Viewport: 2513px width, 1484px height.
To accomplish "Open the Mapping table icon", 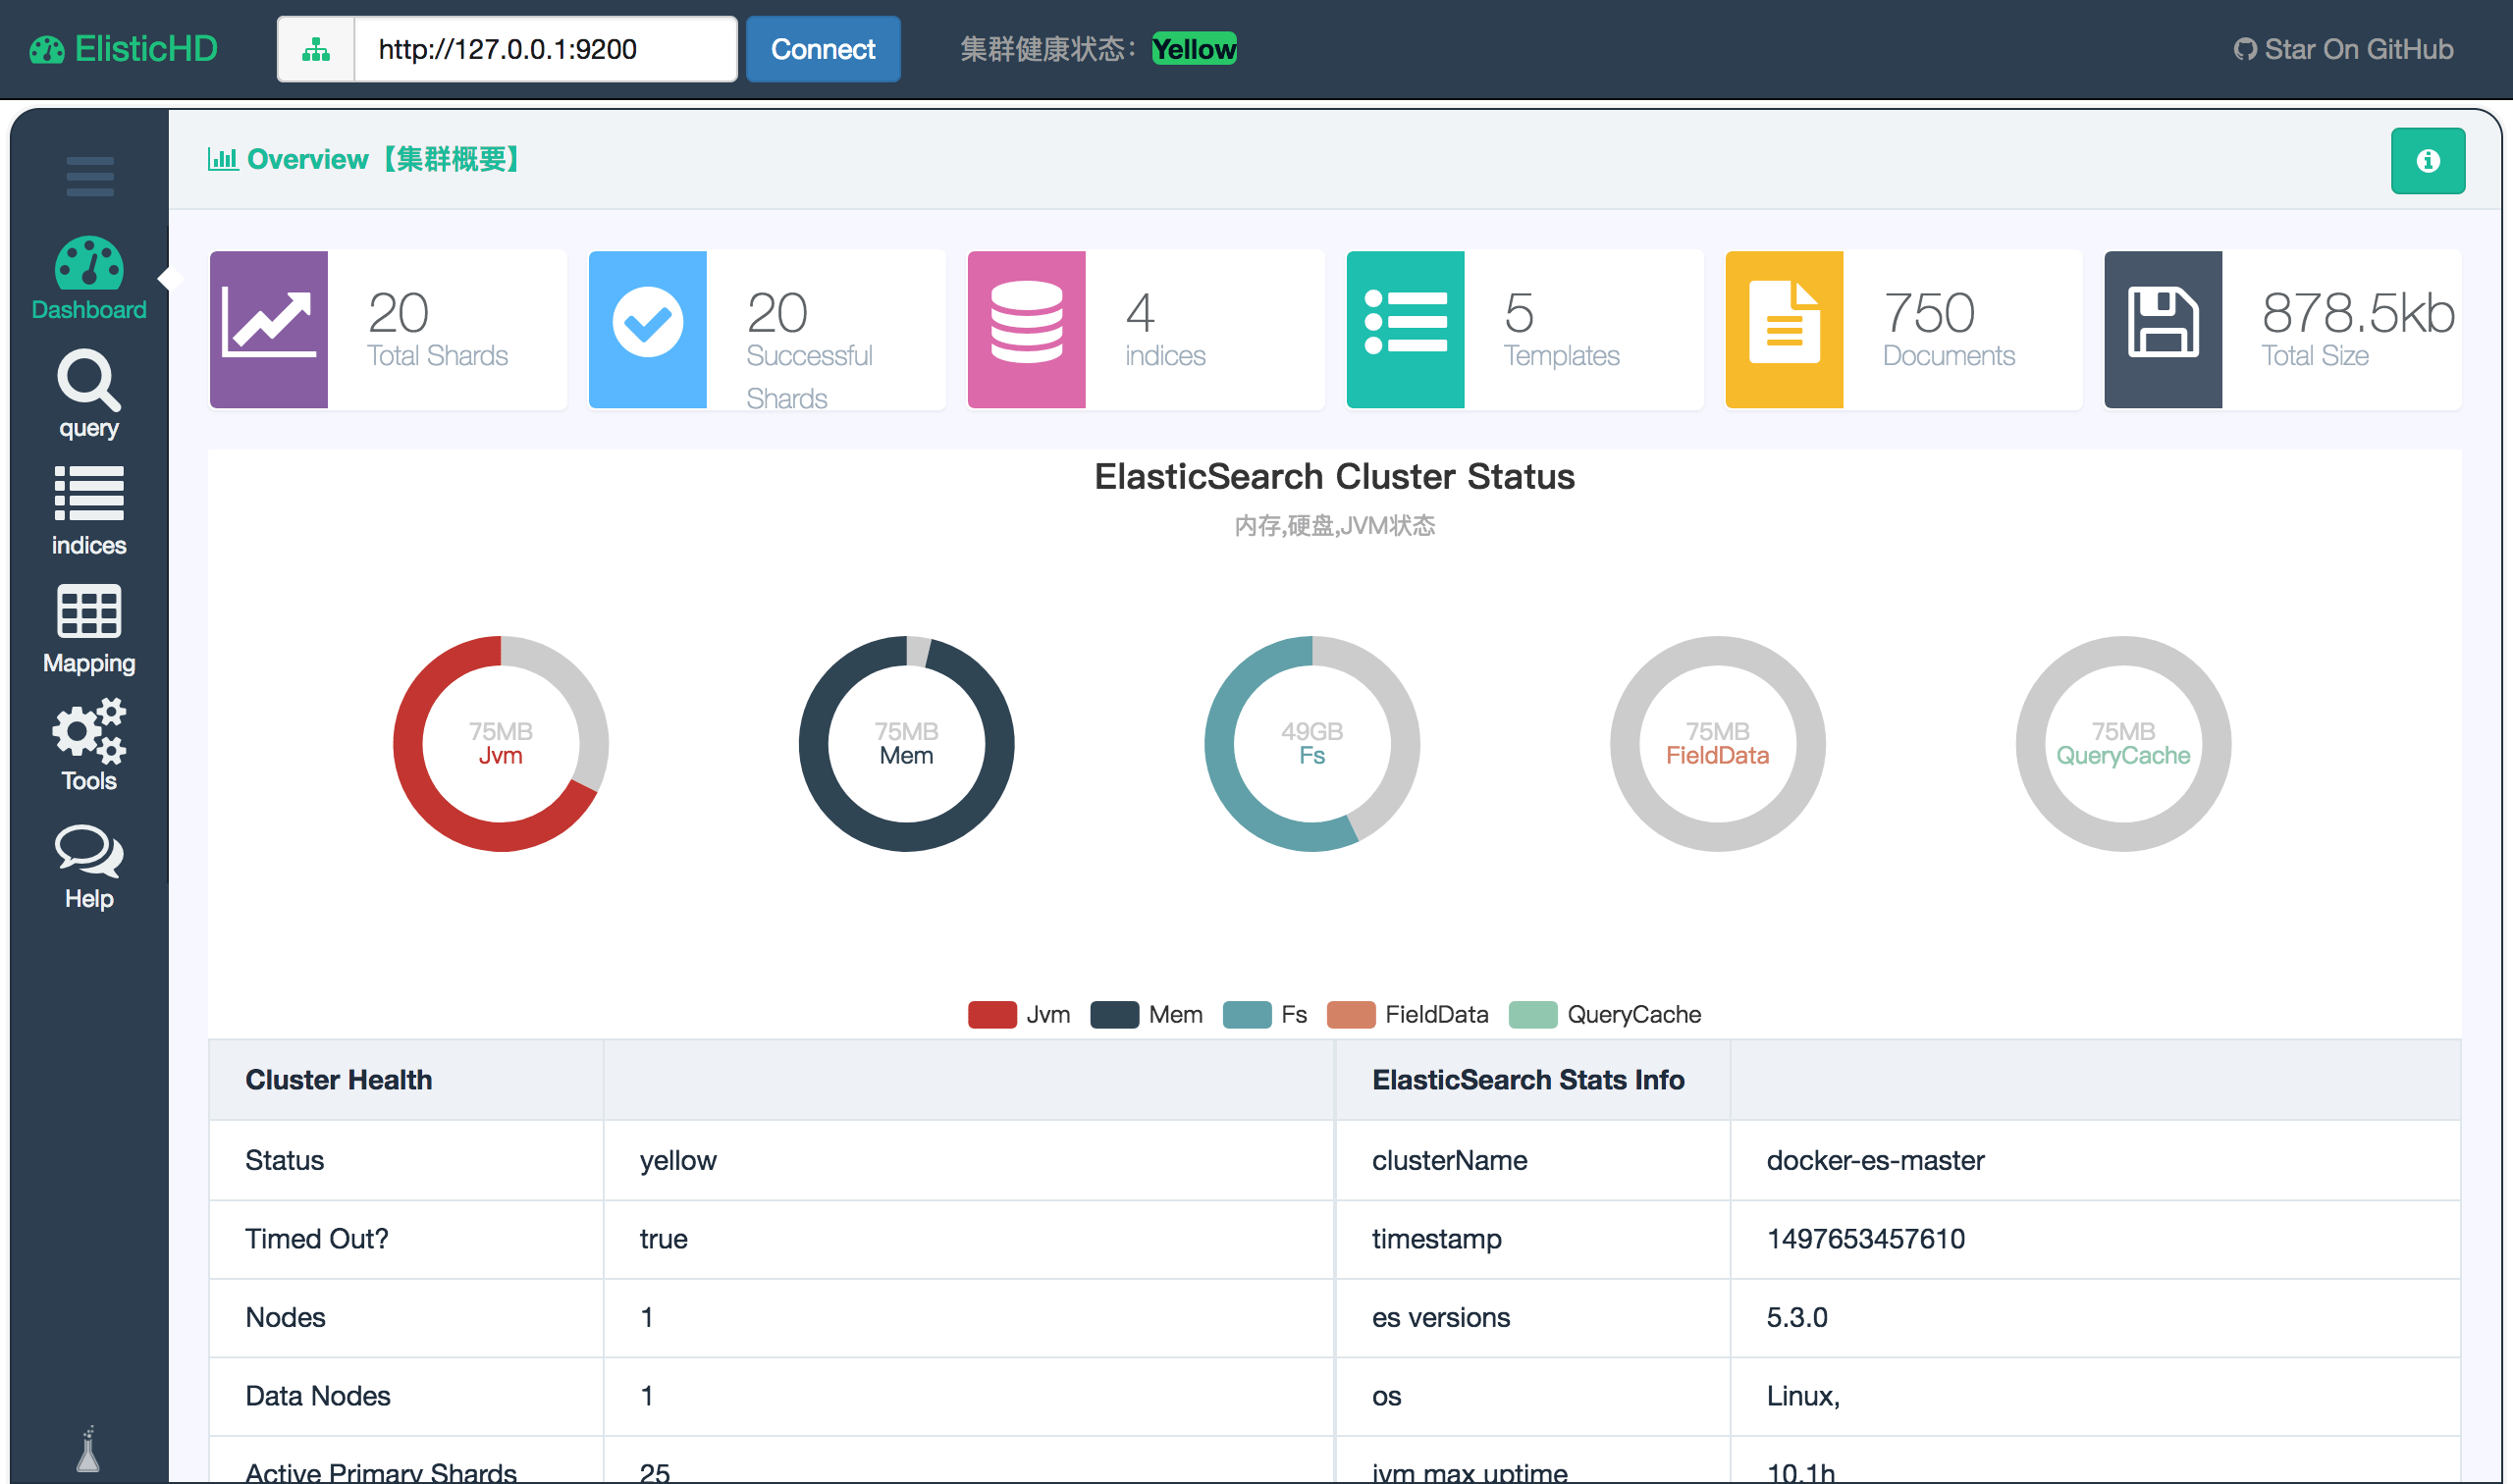I will [89, 611].
